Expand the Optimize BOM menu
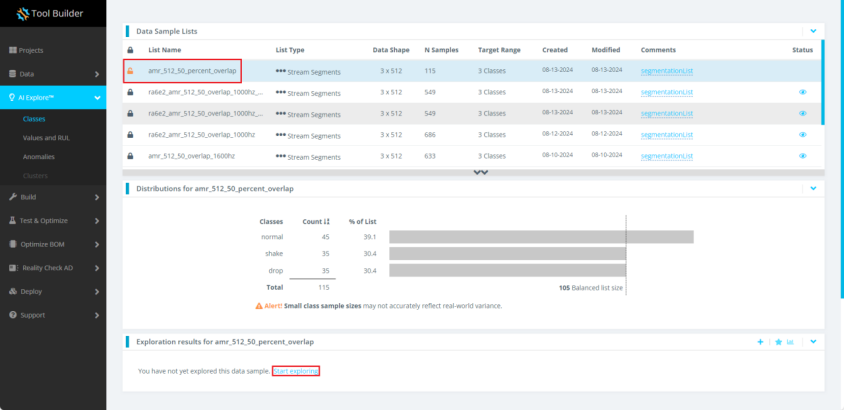This screenshot has width=844, height=410. (53, 244)
